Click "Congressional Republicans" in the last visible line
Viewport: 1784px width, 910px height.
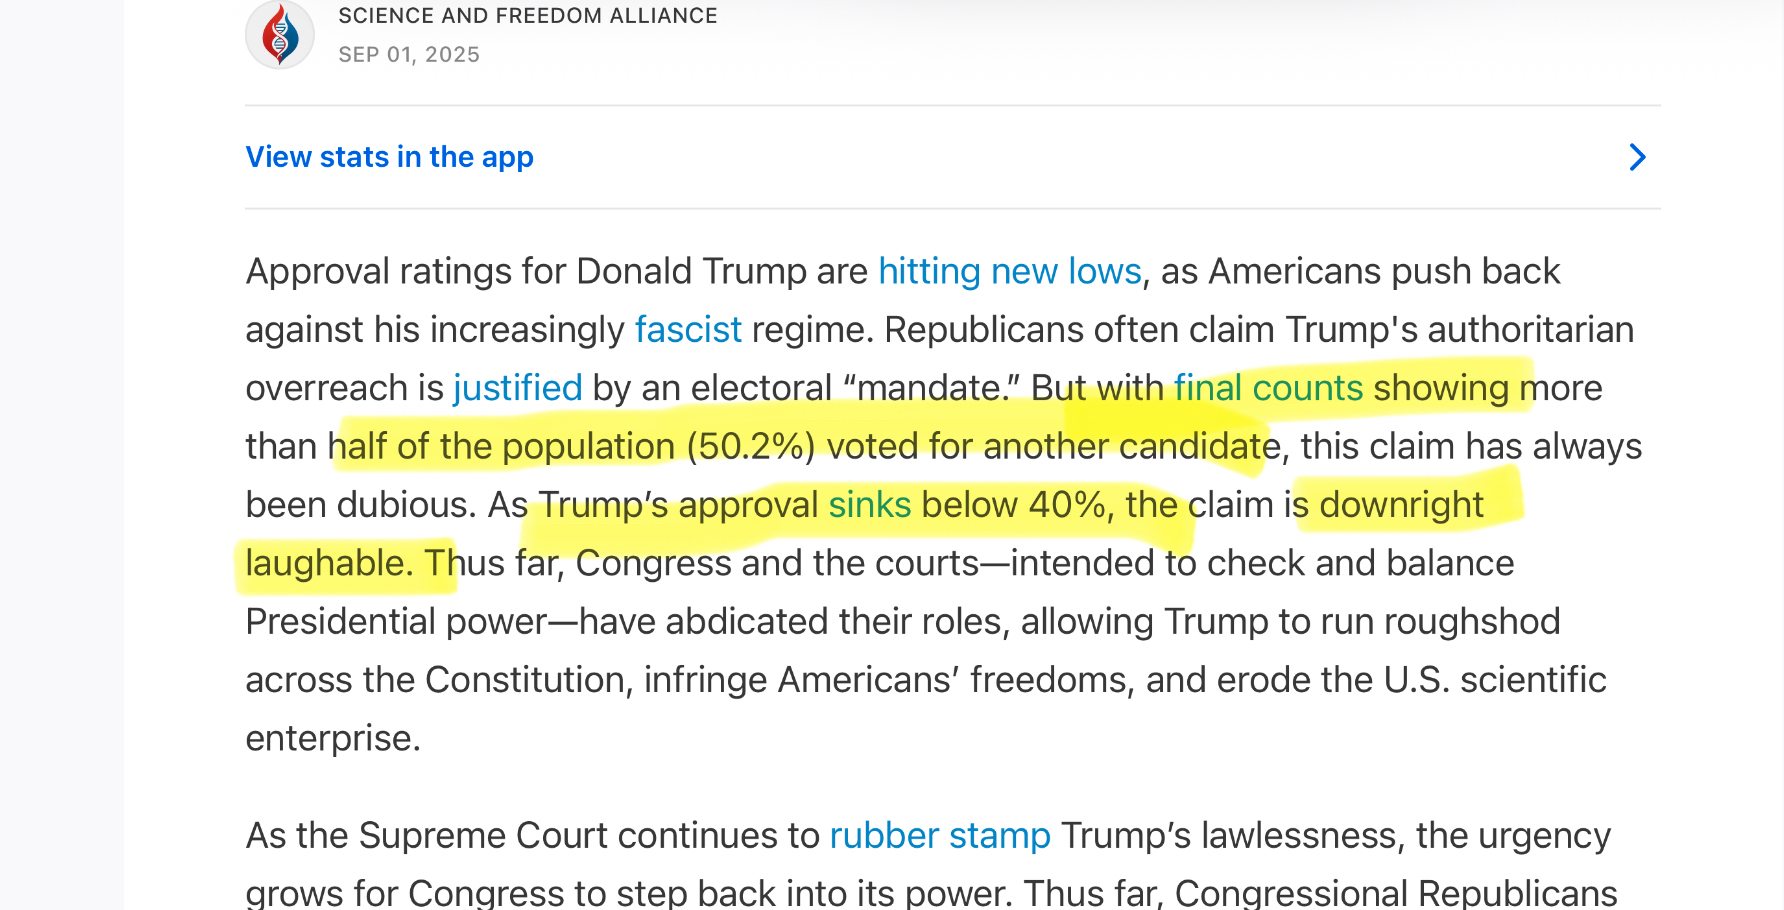coord(1395,893)
